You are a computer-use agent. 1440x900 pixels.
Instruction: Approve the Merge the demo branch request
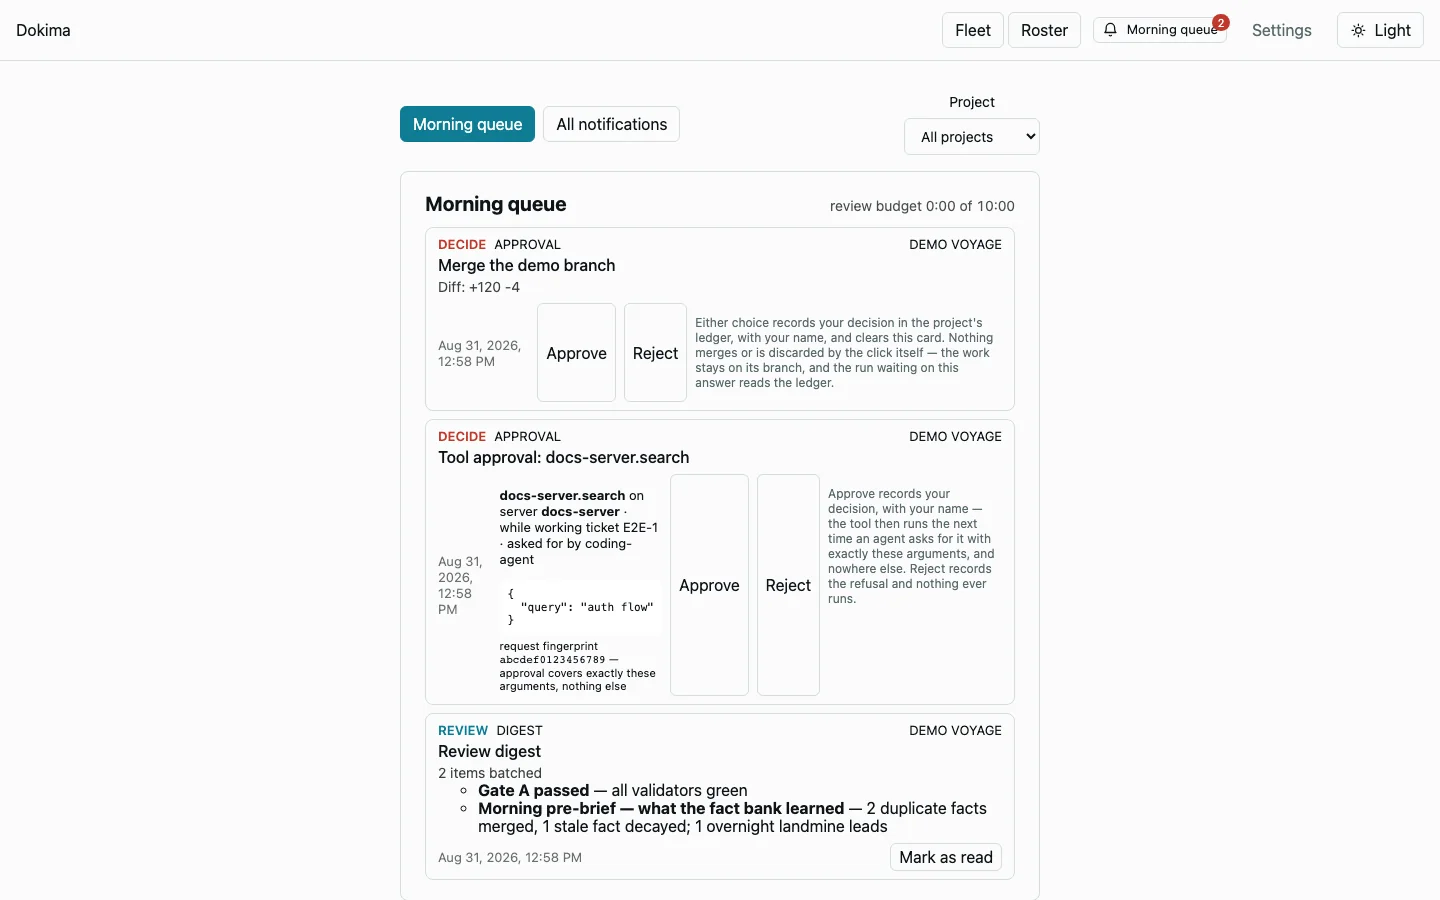tap(576, 353)
